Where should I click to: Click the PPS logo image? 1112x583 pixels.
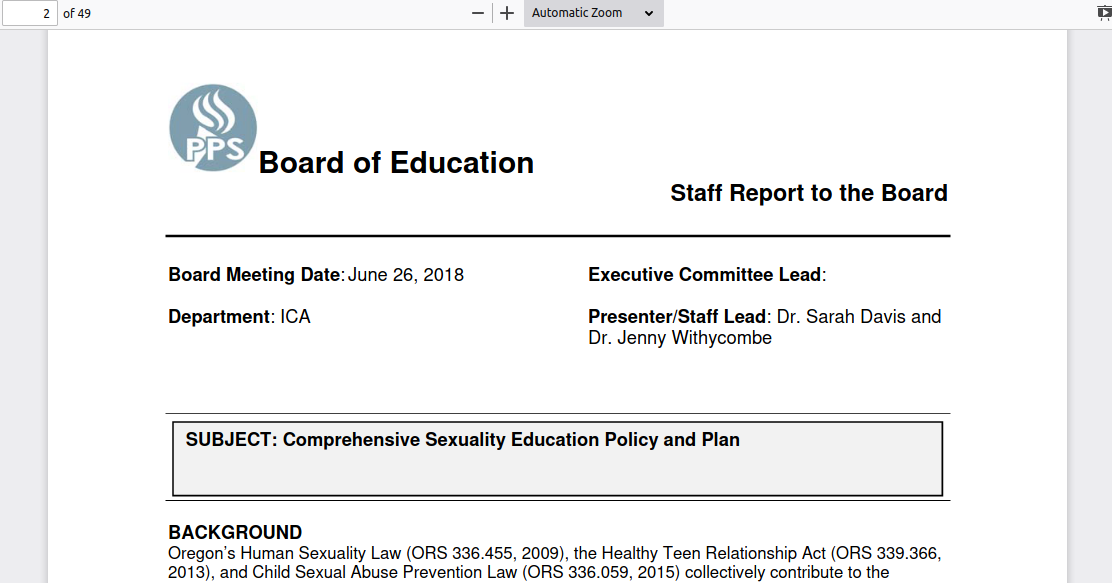pyautogui.click(x=213, y=128)
